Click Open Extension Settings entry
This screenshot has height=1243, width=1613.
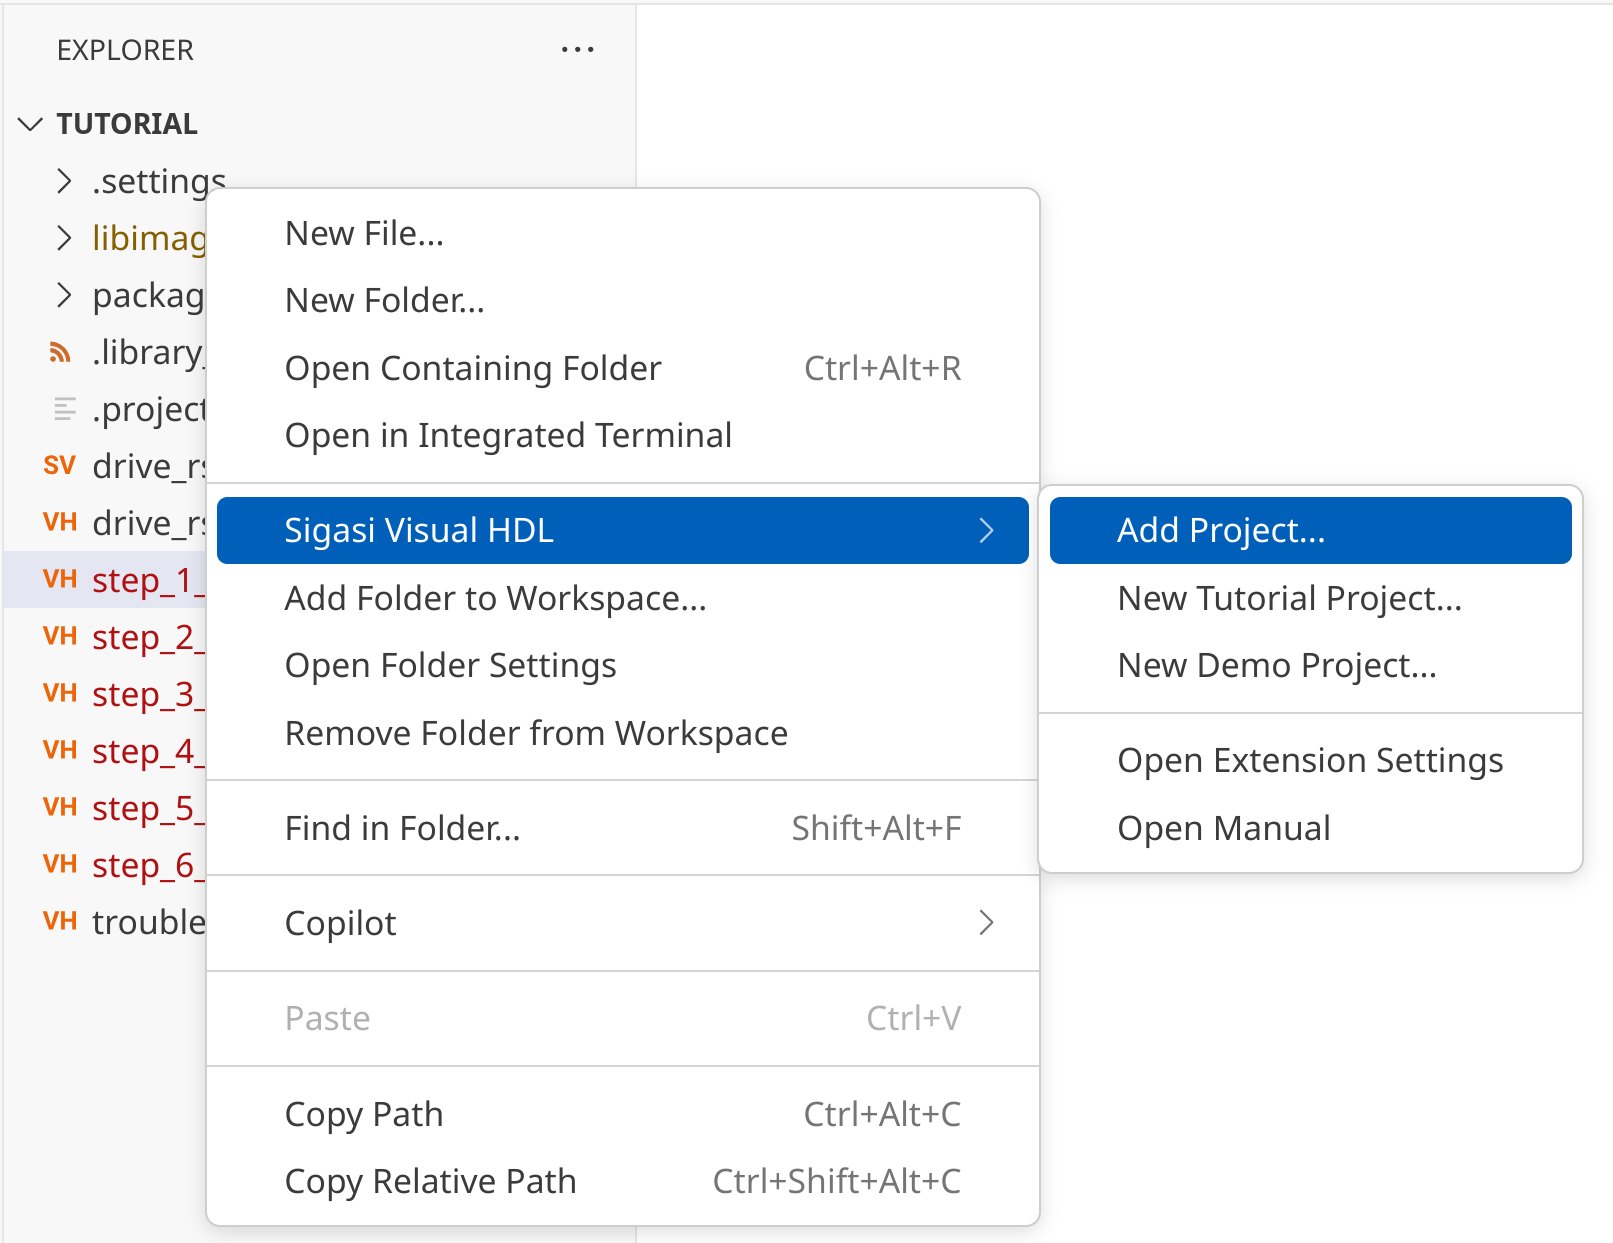click(1309, 761)
